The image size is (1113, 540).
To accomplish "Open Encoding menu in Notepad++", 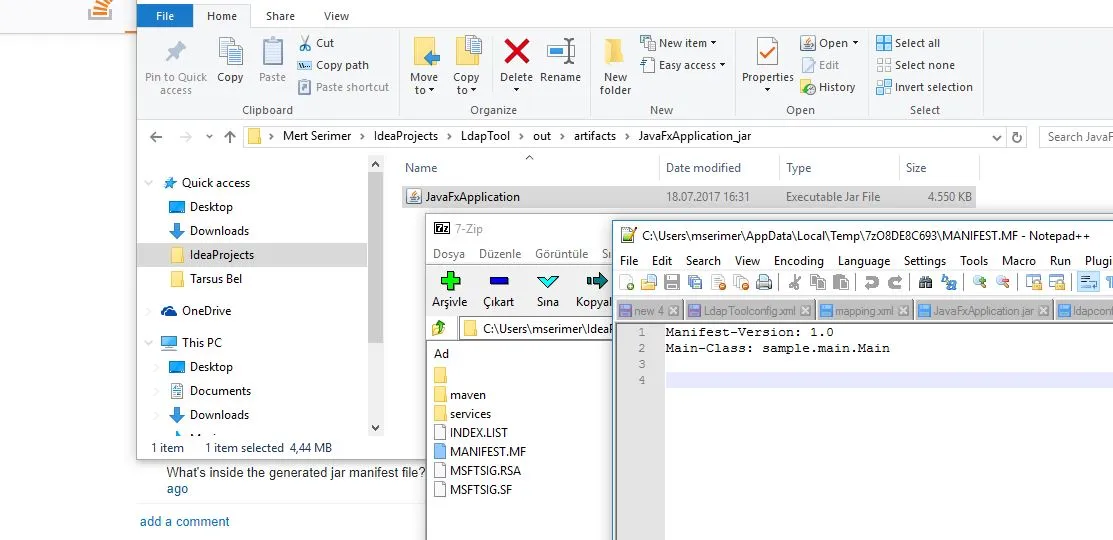I will click(799, 260).
